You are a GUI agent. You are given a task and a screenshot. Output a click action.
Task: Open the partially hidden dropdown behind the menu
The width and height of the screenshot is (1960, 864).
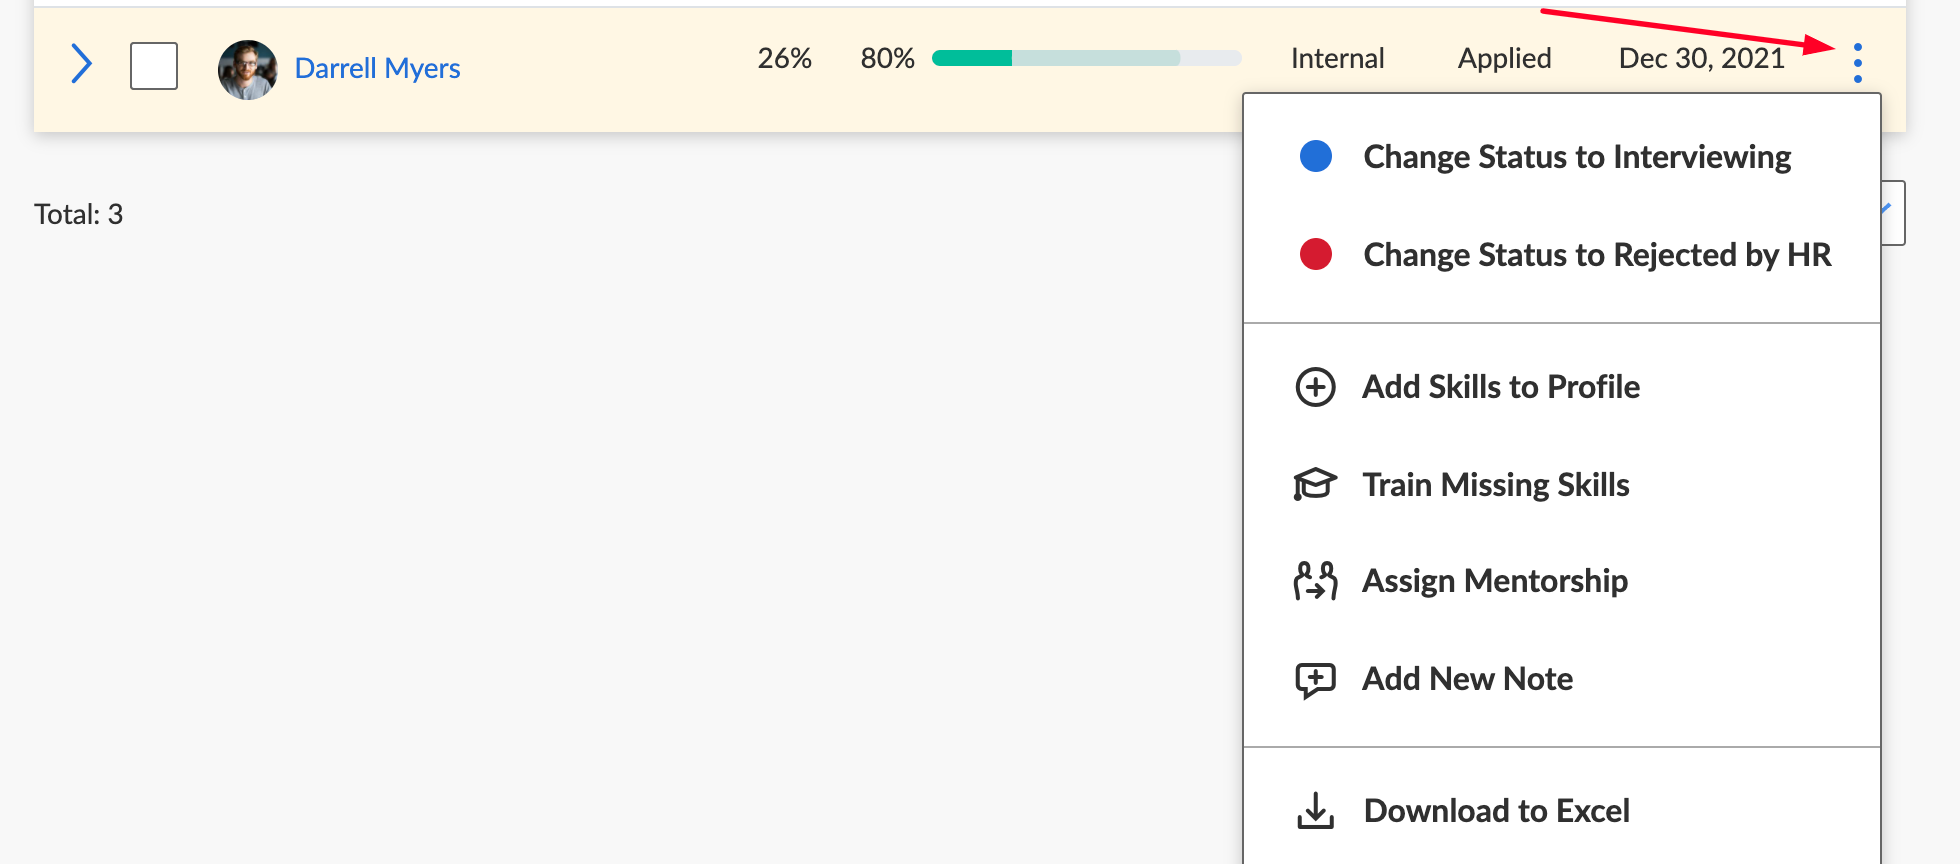(1893, 212)
